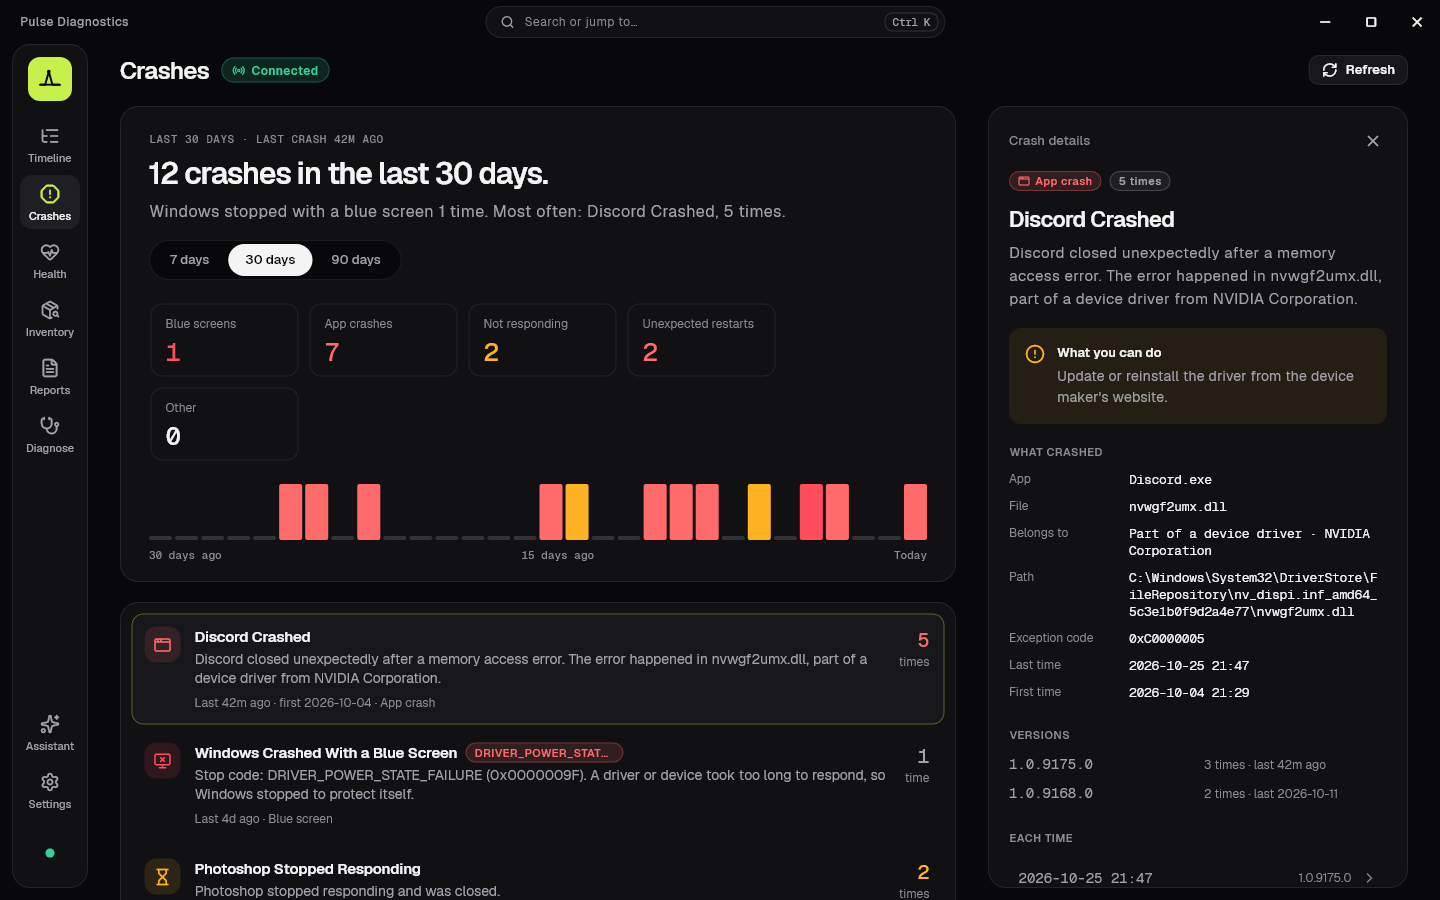Viewport: 1440px width, 900px height.
Task: Focus the Search or jump to field
Action: click(x=715, y=22)
